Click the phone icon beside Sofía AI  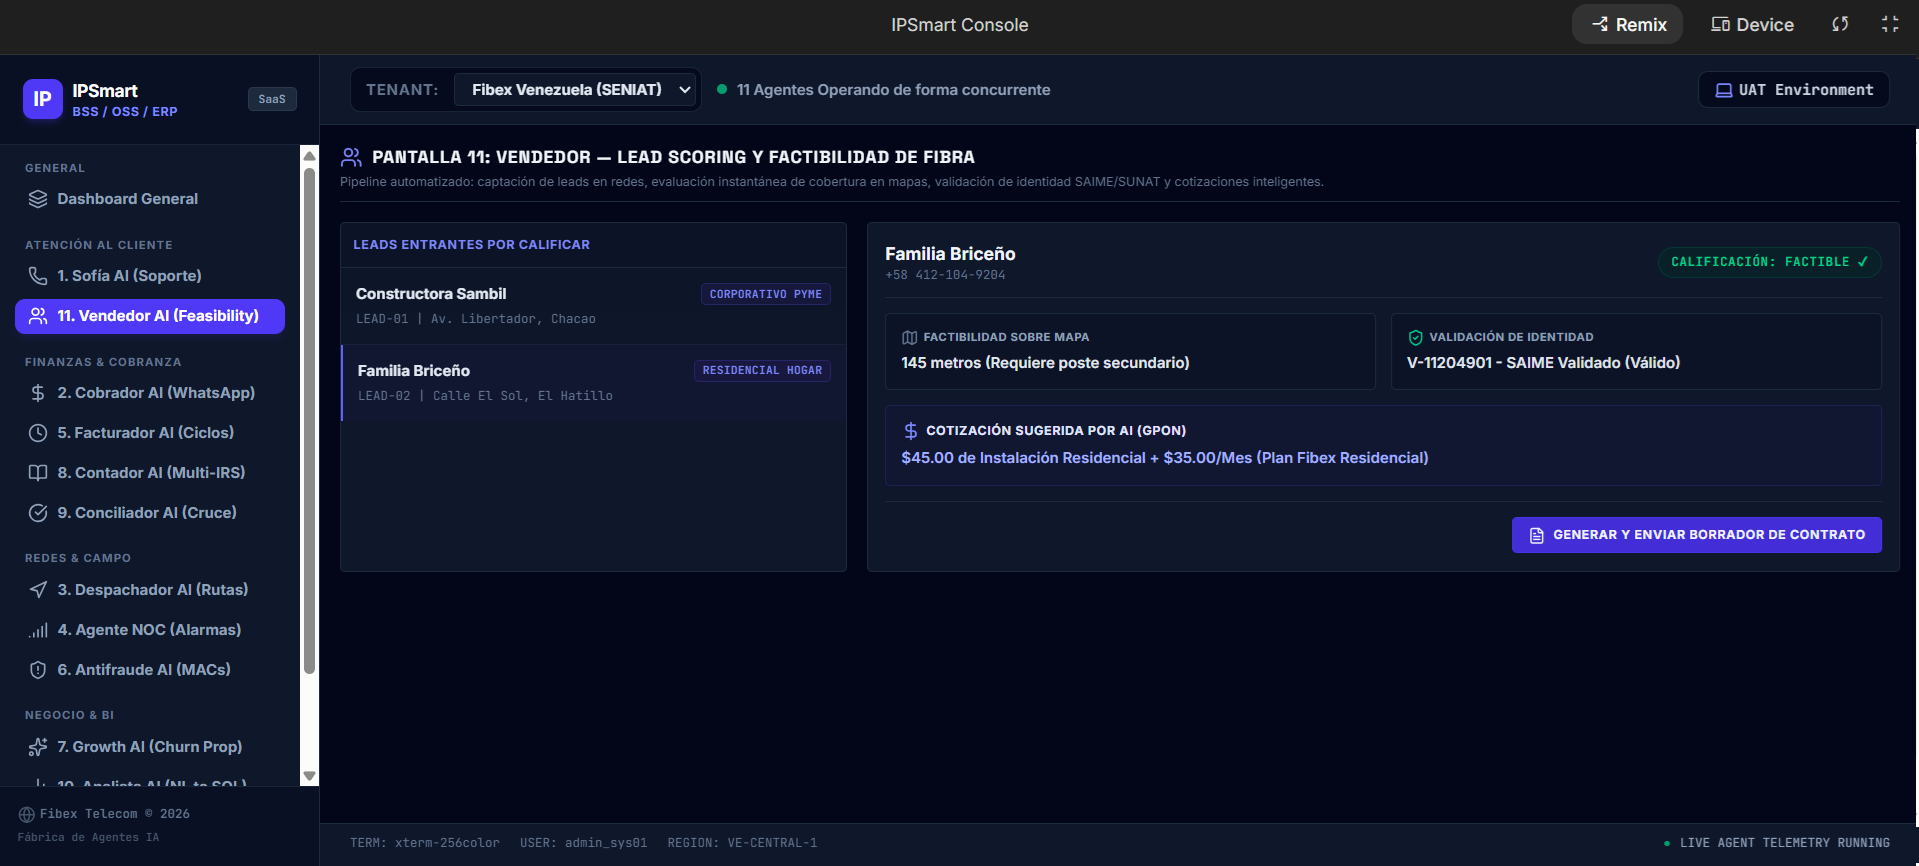click(x=38, y=276)
